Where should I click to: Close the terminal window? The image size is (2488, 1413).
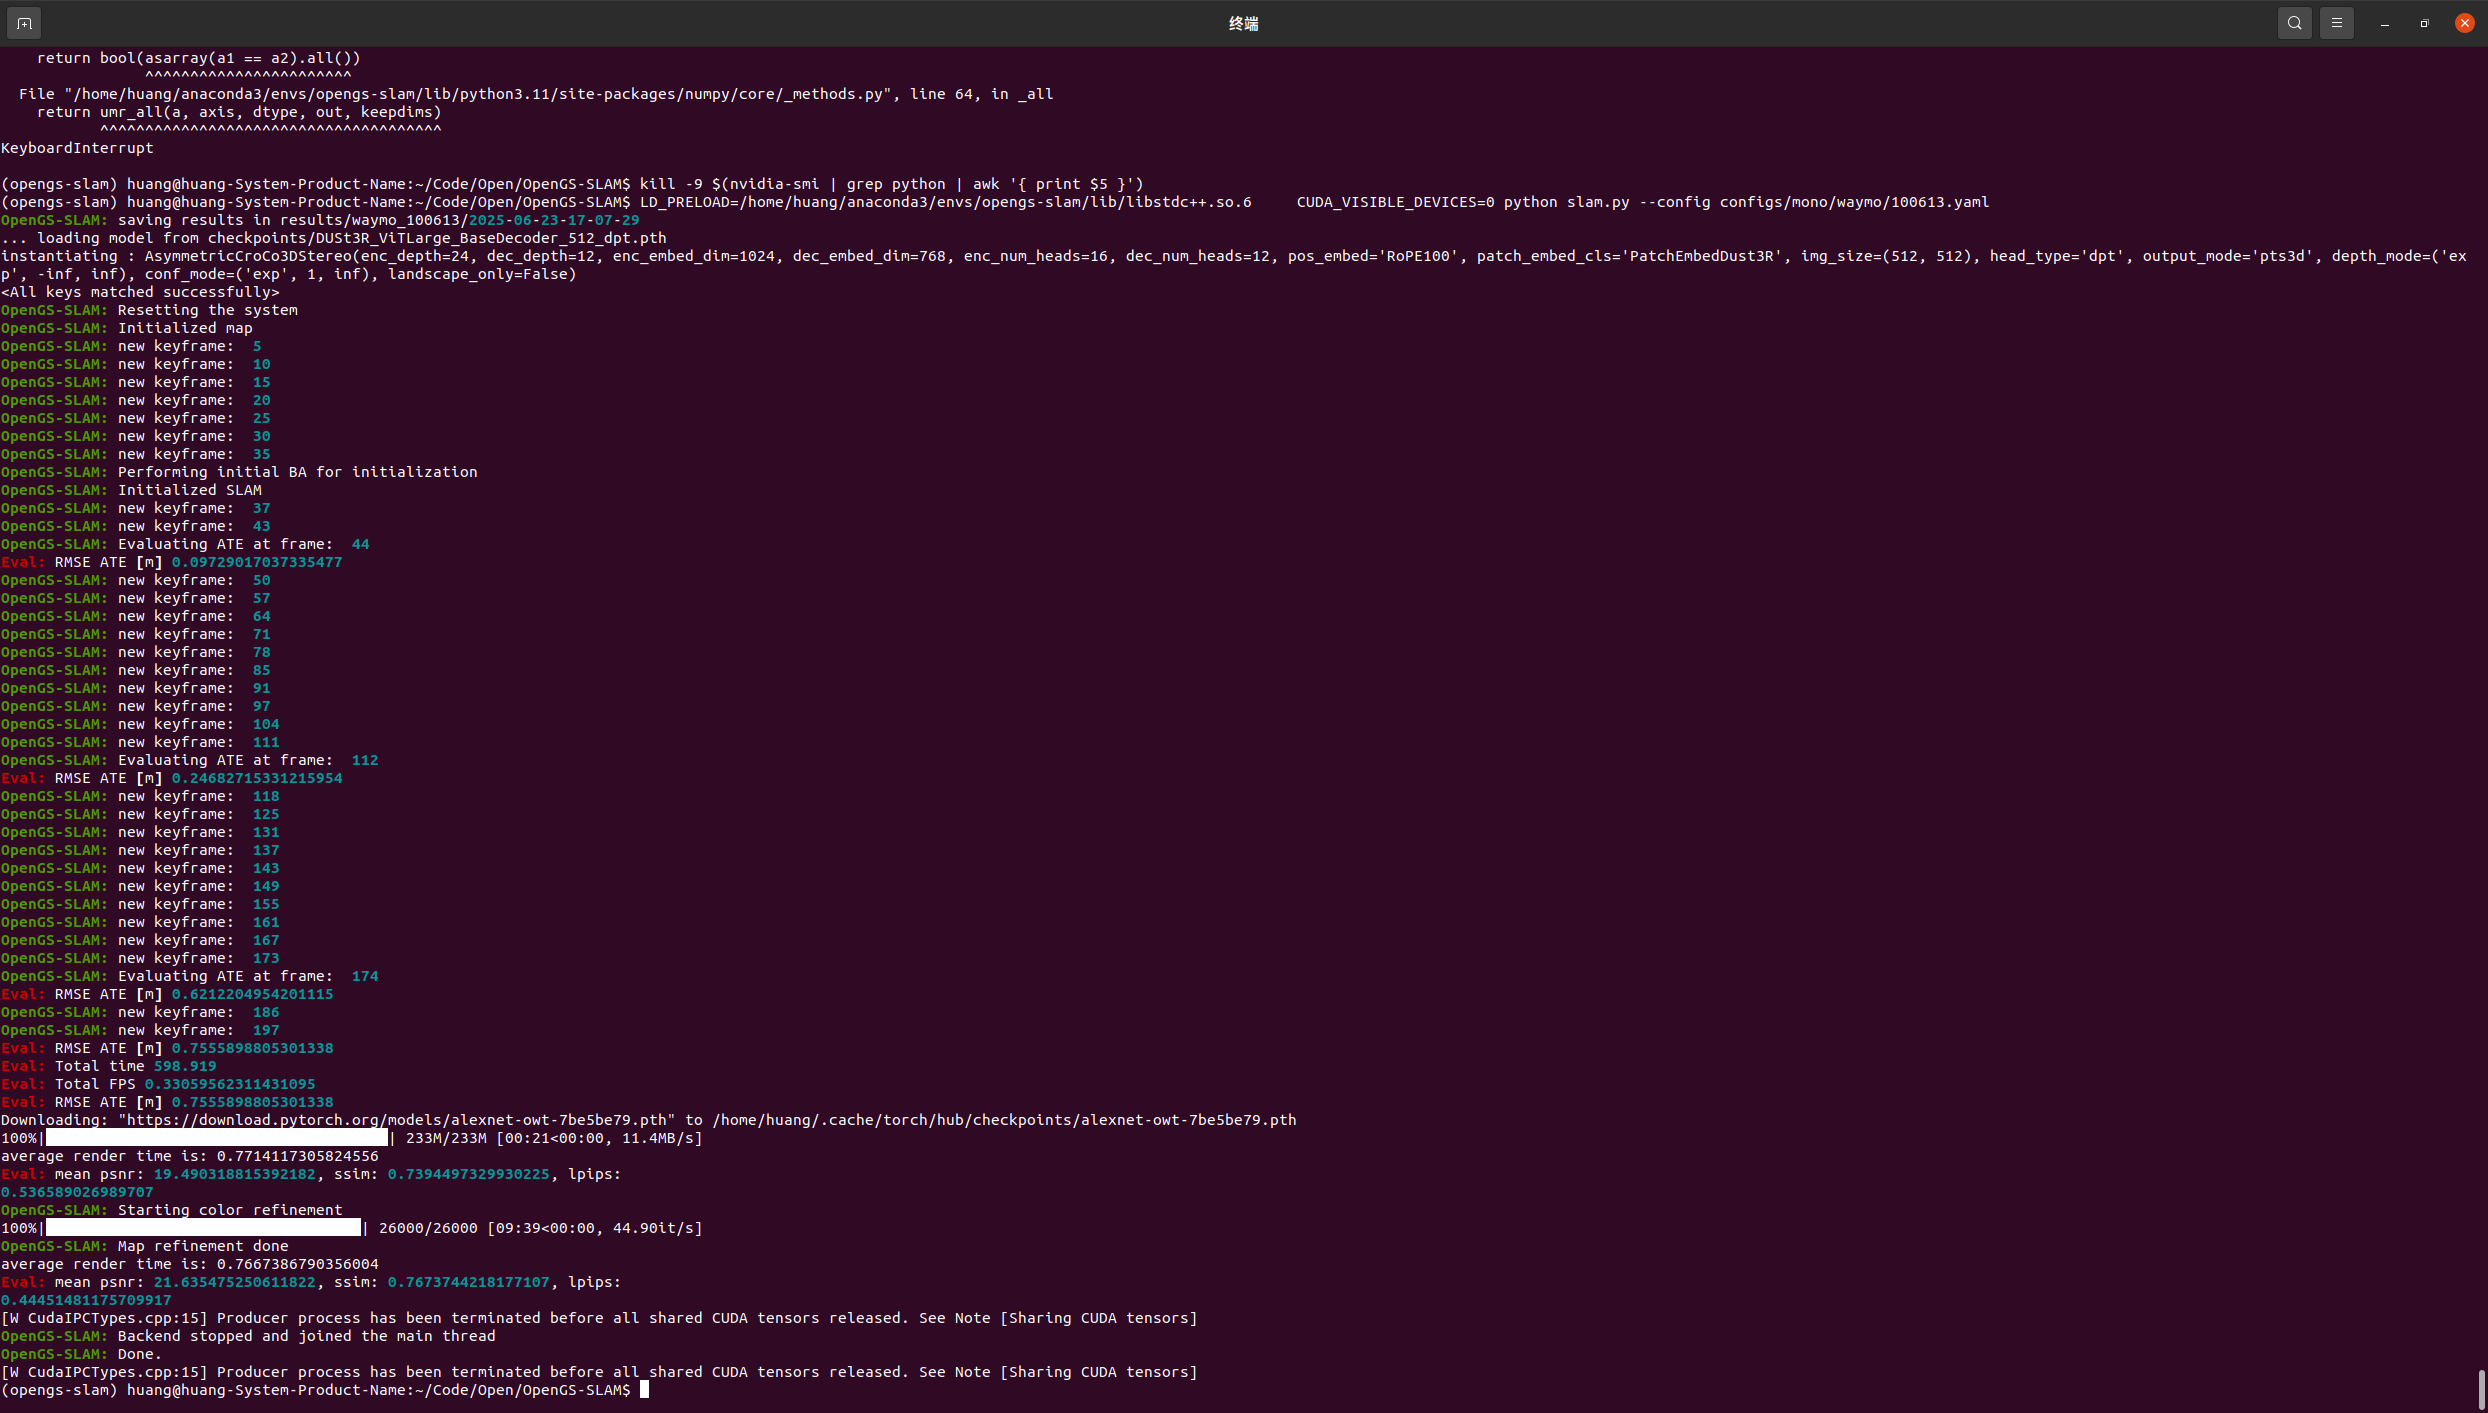(x=2464, y=23)
